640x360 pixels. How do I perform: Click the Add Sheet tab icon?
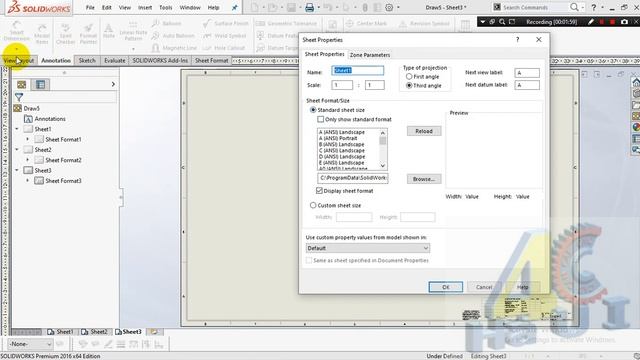click(x=155, y=332)
